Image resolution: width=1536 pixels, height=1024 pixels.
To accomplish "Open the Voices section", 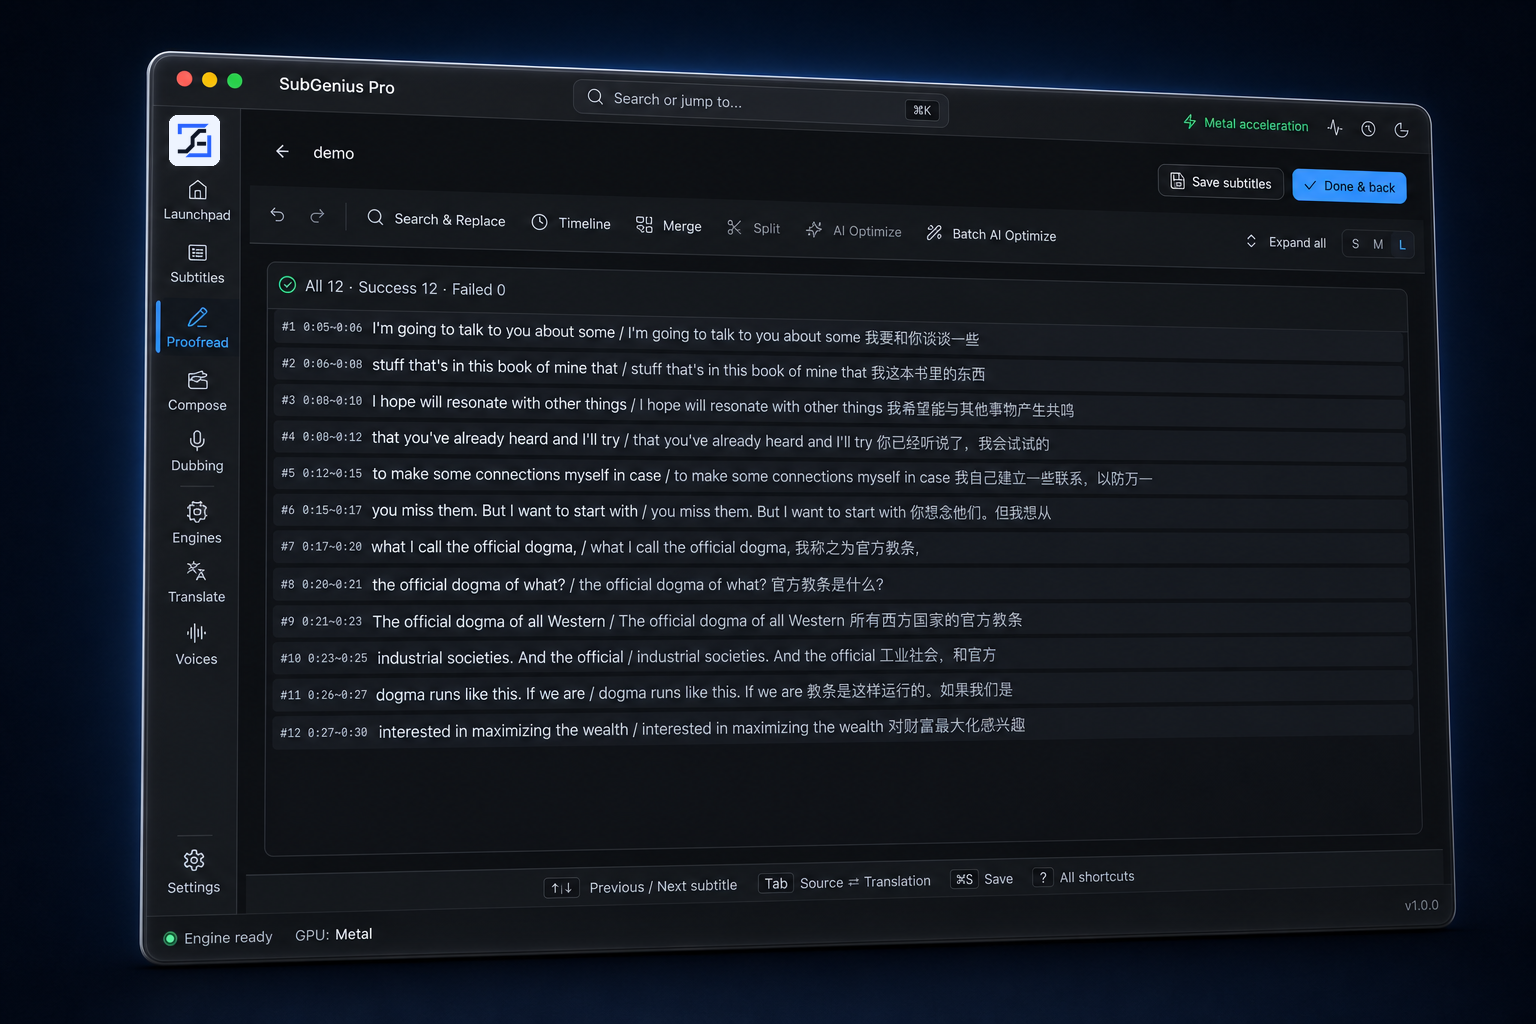I will [x=196, y=645].
